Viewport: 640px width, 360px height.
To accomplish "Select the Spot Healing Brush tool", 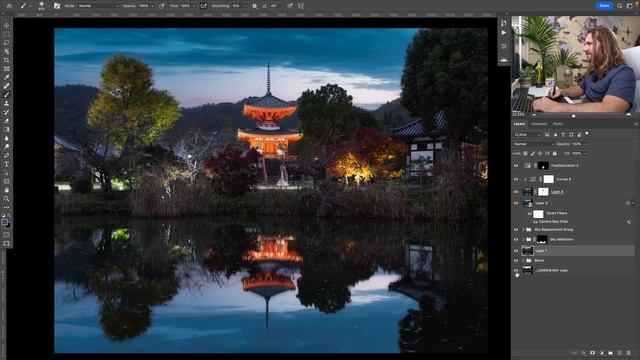I will [x=7, y=86].
